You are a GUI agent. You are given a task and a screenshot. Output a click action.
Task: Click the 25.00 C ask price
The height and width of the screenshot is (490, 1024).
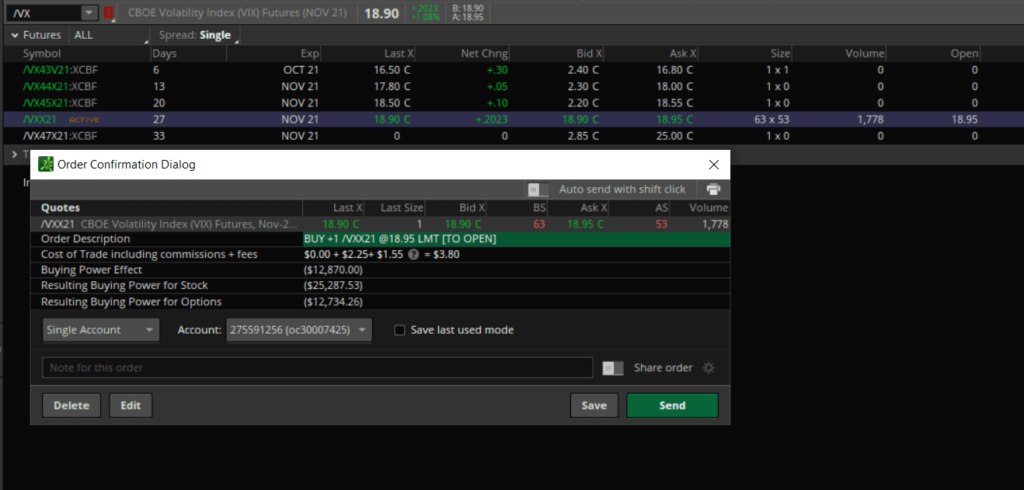673,136
